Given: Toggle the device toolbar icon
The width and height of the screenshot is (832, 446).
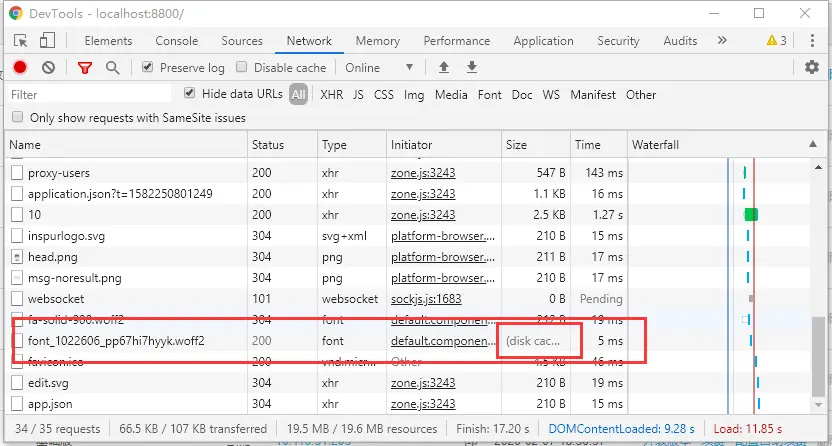Looking at the screenshot, I should (x=47, y=41).
